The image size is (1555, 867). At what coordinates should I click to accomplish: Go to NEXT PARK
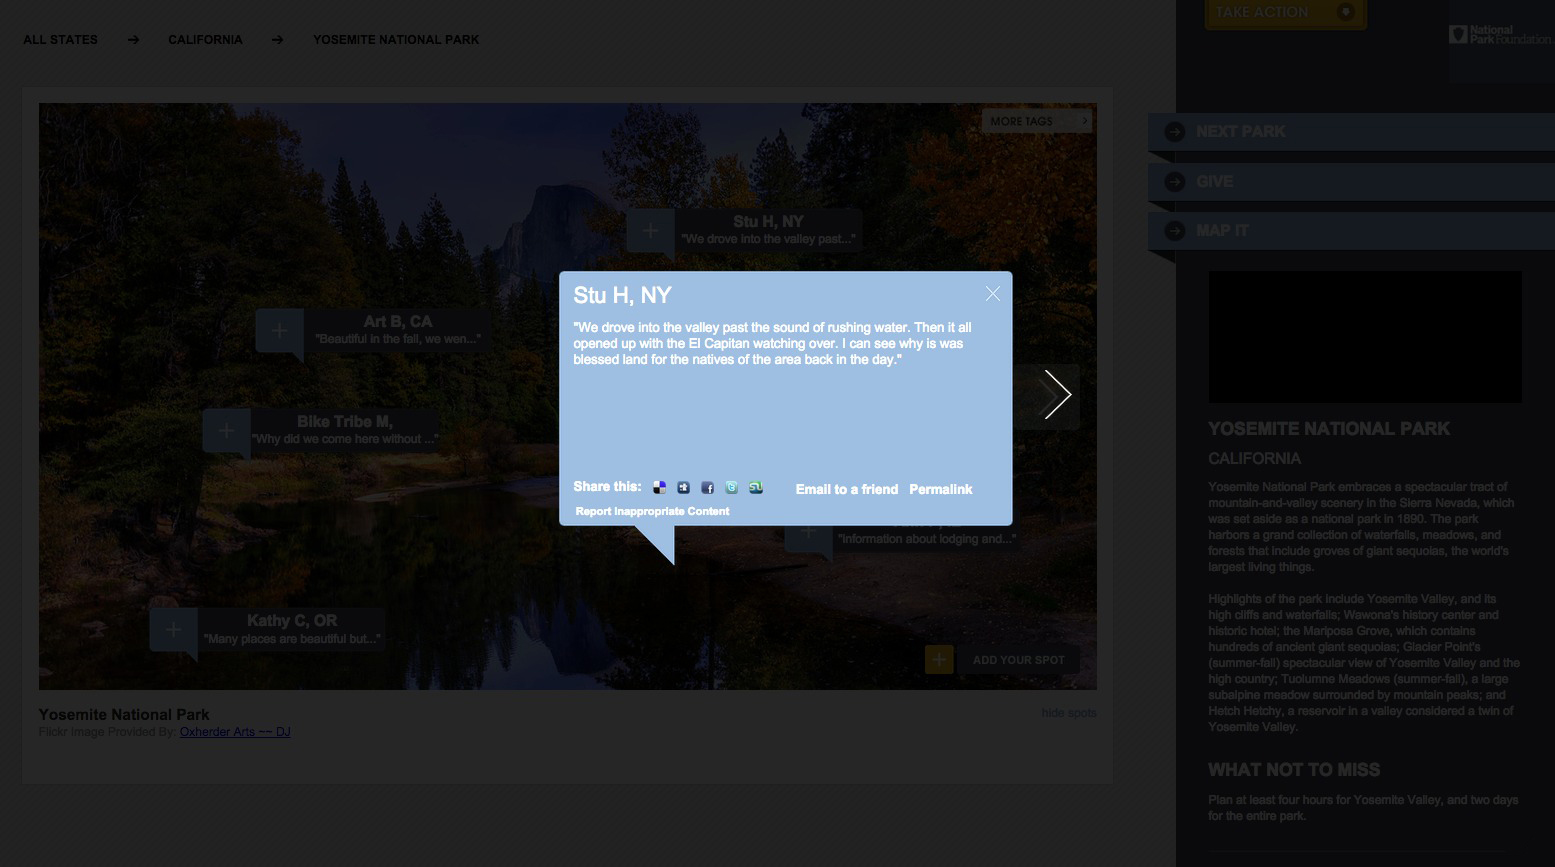click(x=1351, y=132)
